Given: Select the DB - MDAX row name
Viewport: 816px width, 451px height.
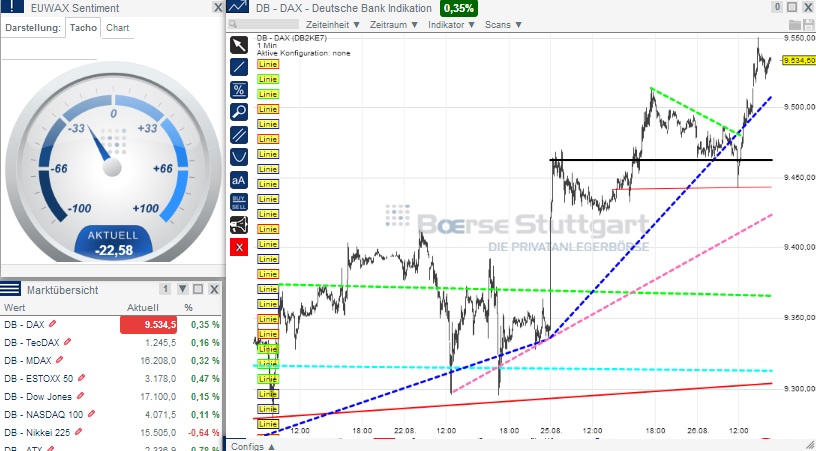Looking at the screenshot, I should coord(28,360).
